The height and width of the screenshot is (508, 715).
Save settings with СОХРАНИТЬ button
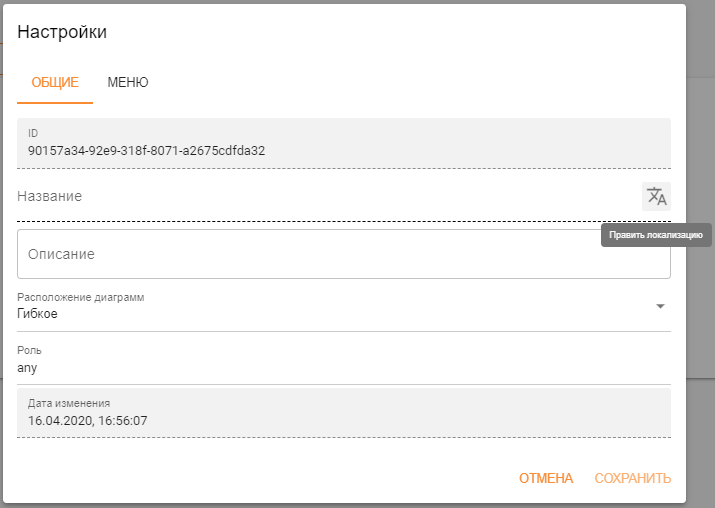pyautogui.click(x=632, y=478)
